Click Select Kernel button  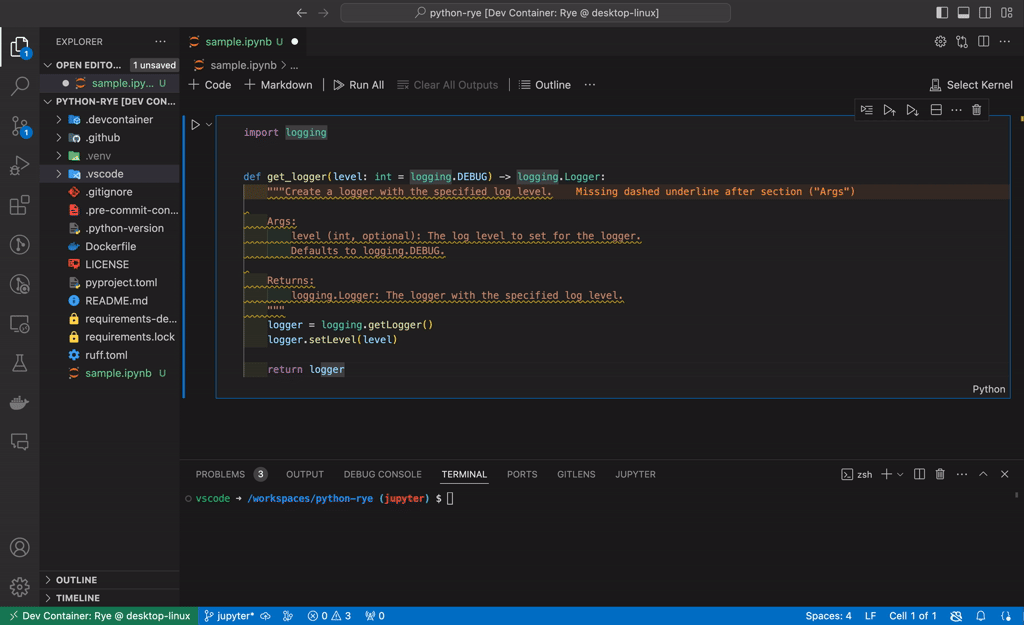point(971,85)
